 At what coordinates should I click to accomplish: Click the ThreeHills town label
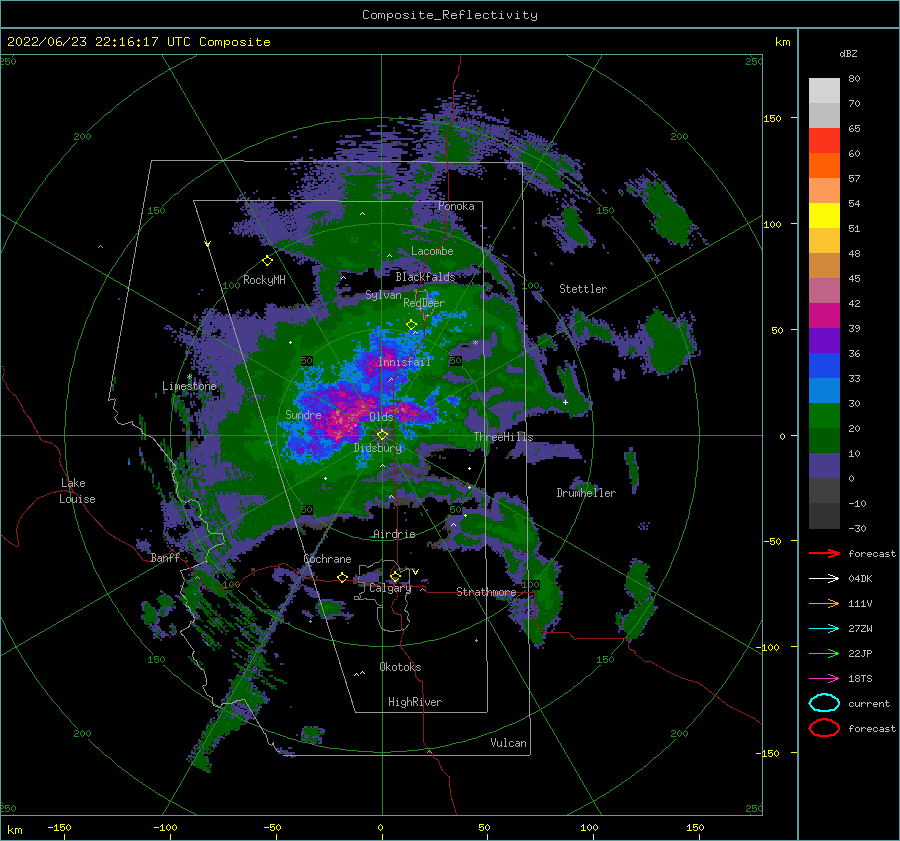(x=503, y=437)
